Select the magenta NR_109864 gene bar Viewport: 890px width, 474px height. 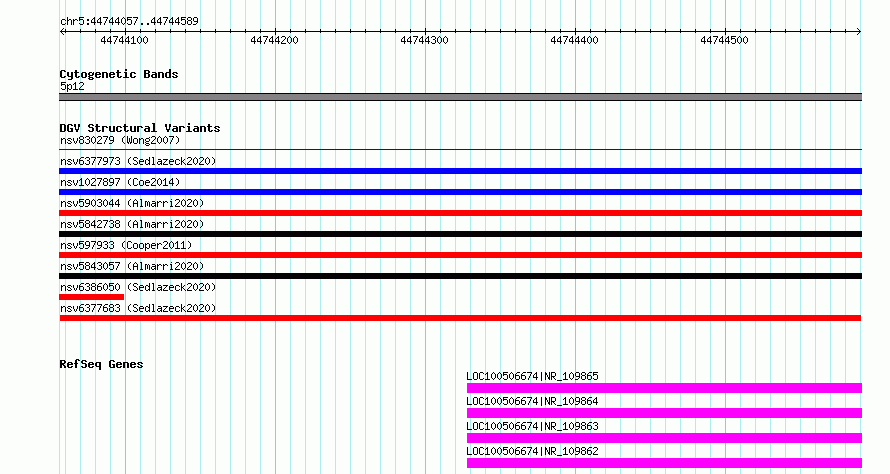coord(664,413)
